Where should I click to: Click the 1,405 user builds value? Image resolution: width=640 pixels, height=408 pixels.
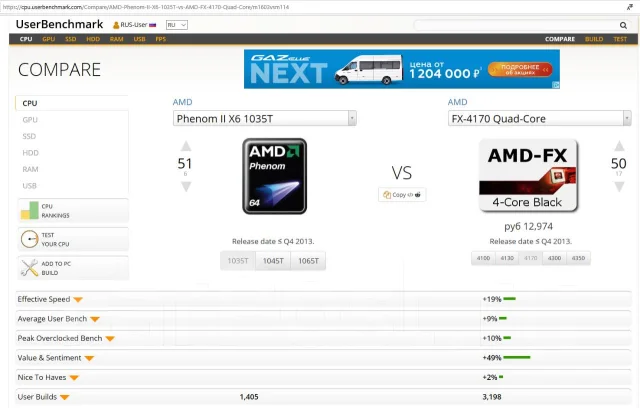point(249,397)
